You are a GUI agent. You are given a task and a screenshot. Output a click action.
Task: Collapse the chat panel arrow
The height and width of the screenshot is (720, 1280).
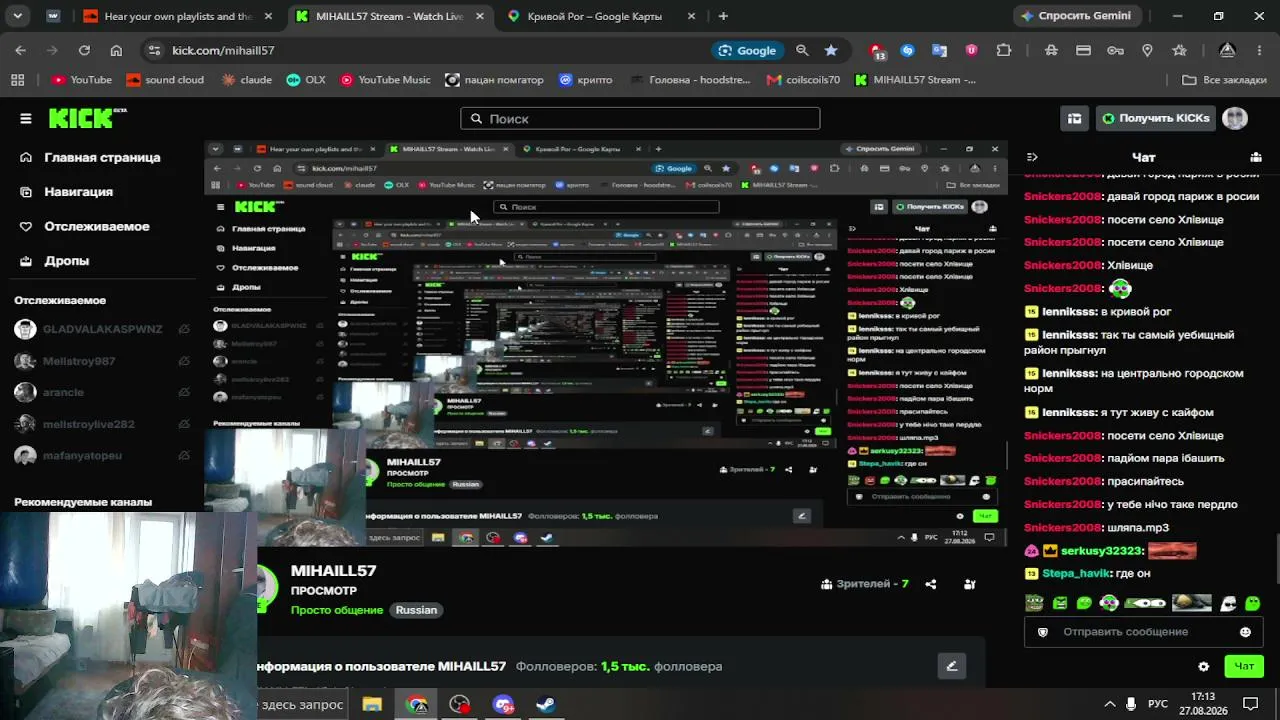click(1033, 157)
